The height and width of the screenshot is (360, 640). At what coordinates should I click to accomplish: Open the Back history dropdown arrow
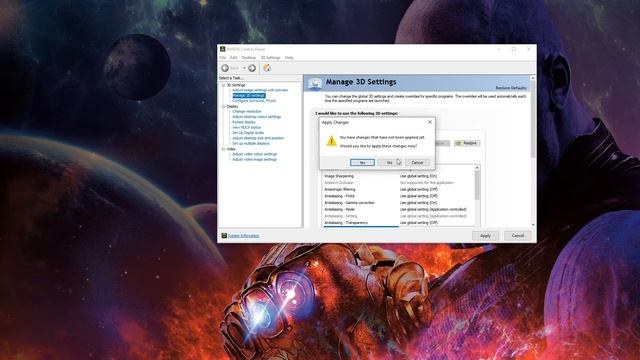244,68
